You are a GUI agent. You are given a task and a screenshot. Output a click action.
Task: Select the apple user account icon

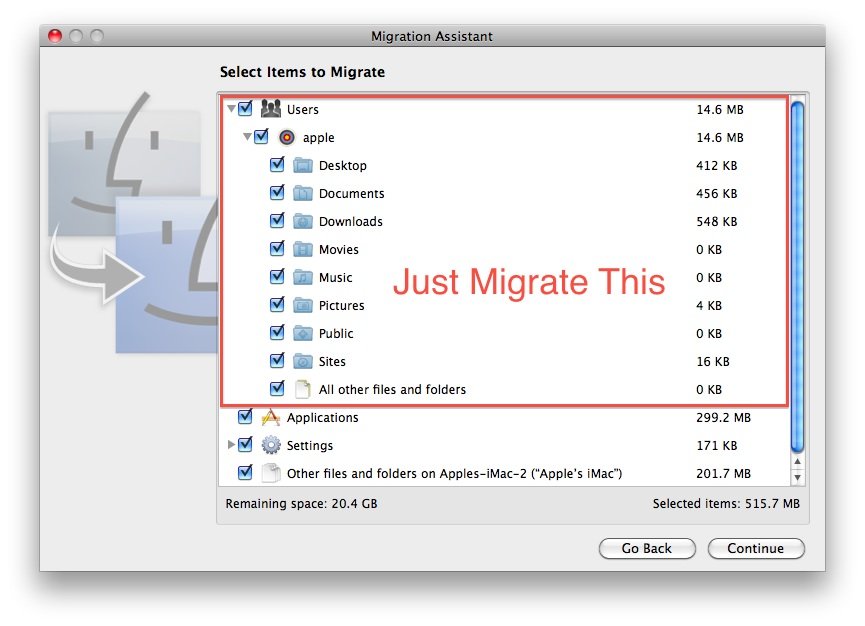point(287,137)
